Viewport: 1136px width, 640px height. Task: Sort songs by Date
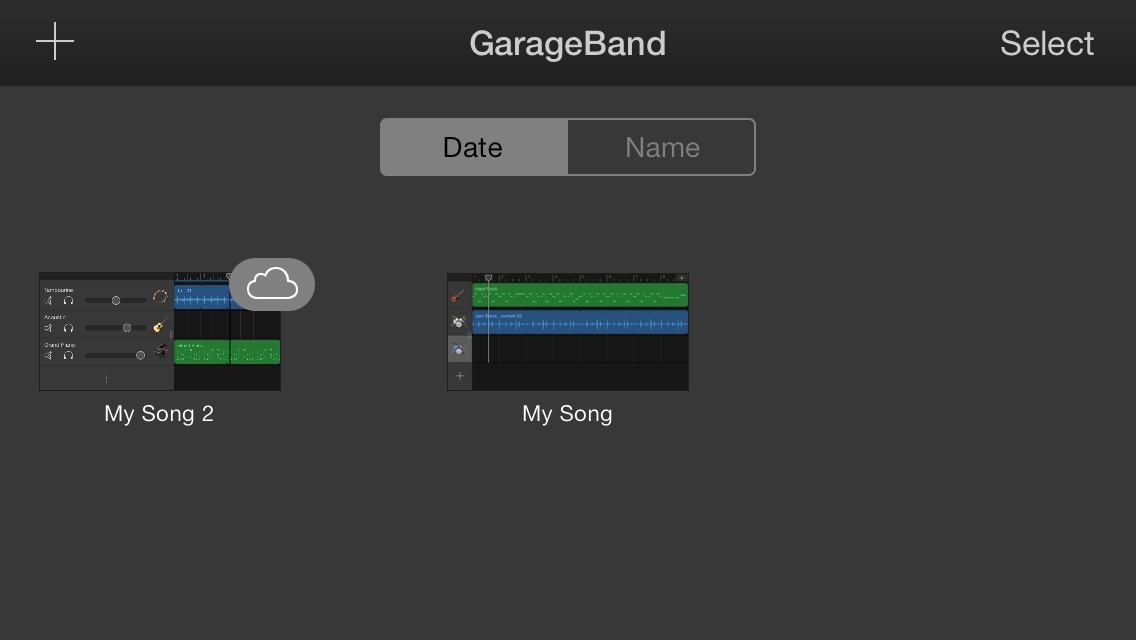pos(474,147)
